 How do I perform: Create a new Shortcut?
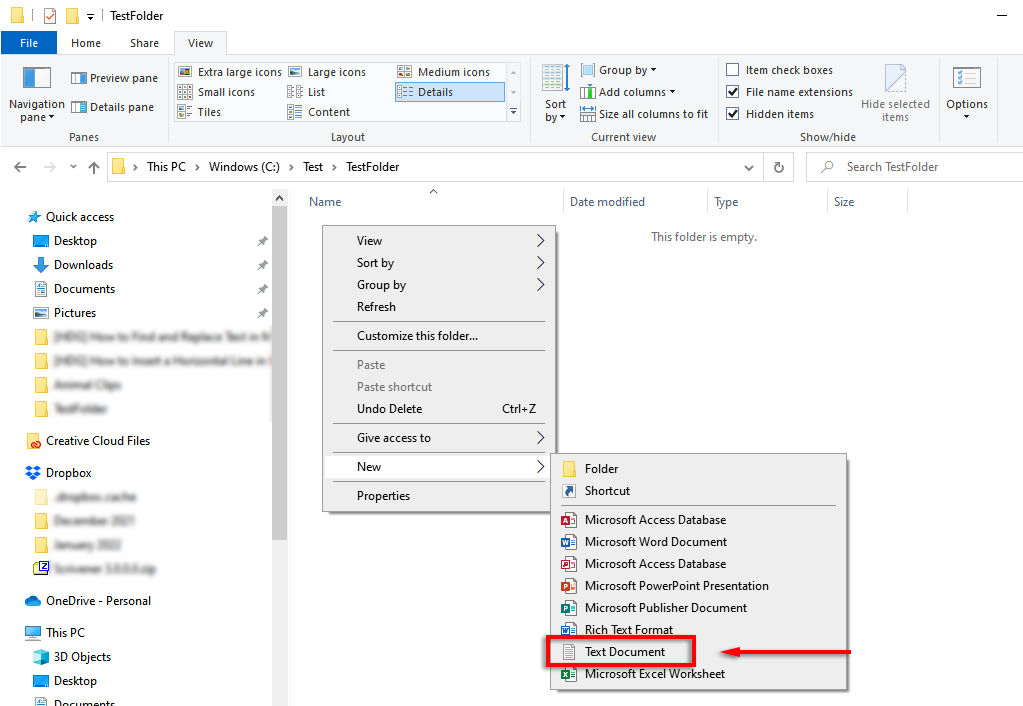699,491
